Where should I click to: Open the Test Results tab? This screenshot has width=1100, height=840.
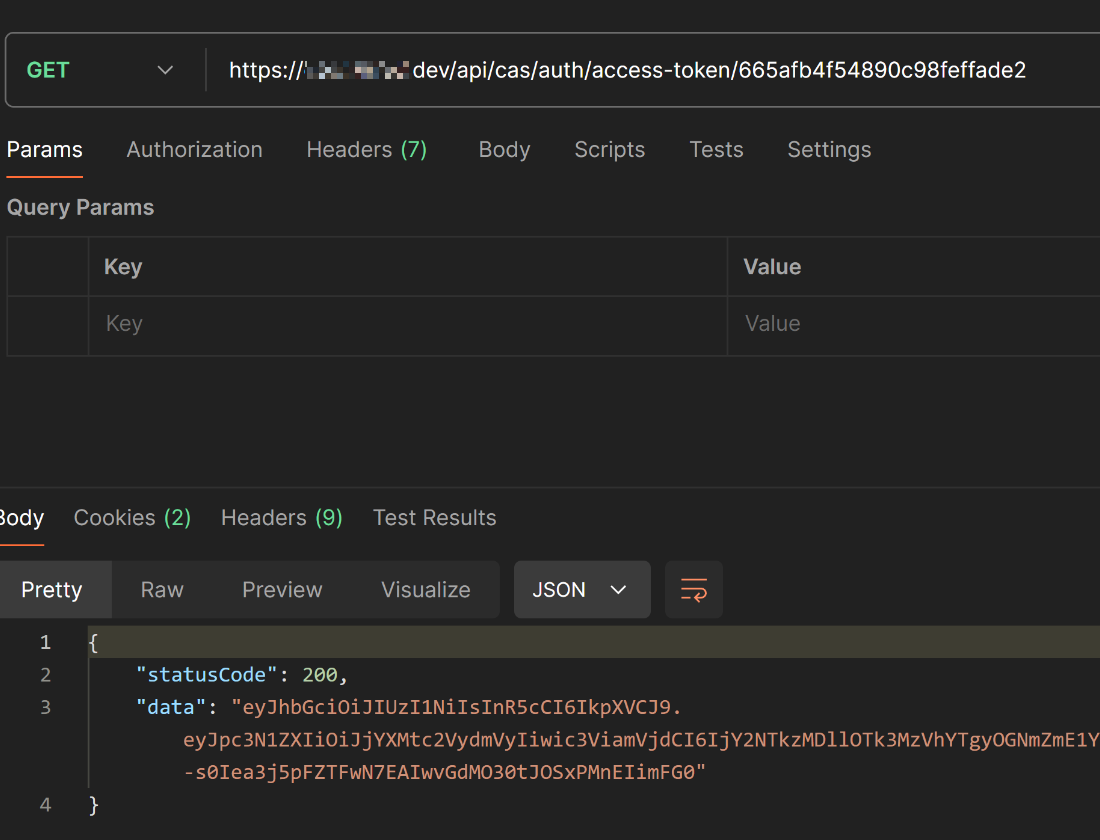pos(434,518)
